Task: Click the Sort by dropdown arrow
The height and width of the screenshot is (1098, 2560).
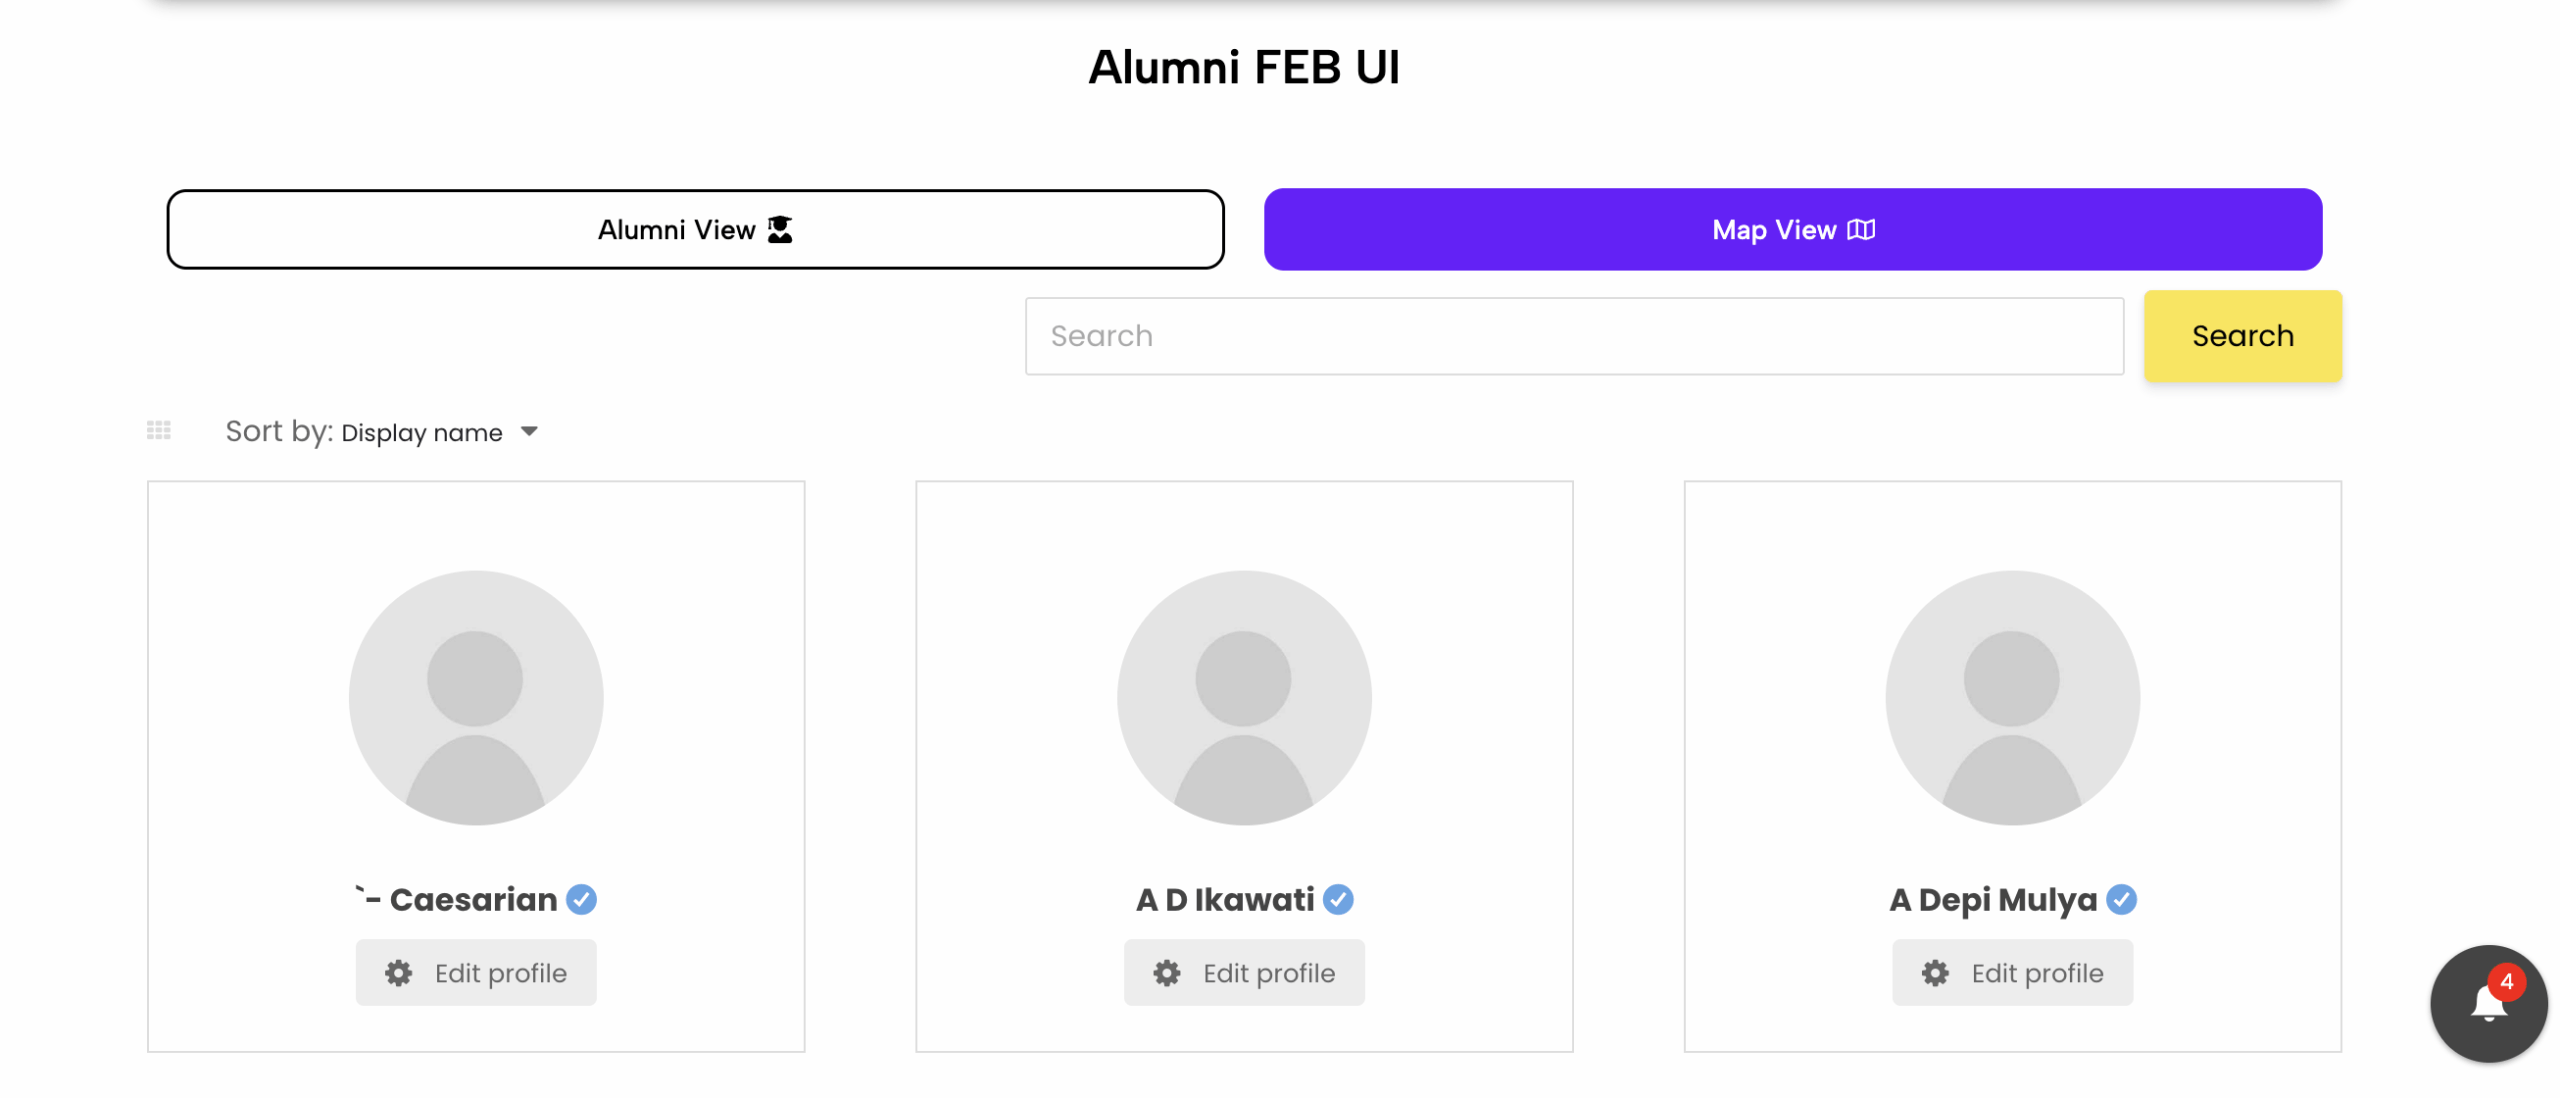Action: coord(529,431)
